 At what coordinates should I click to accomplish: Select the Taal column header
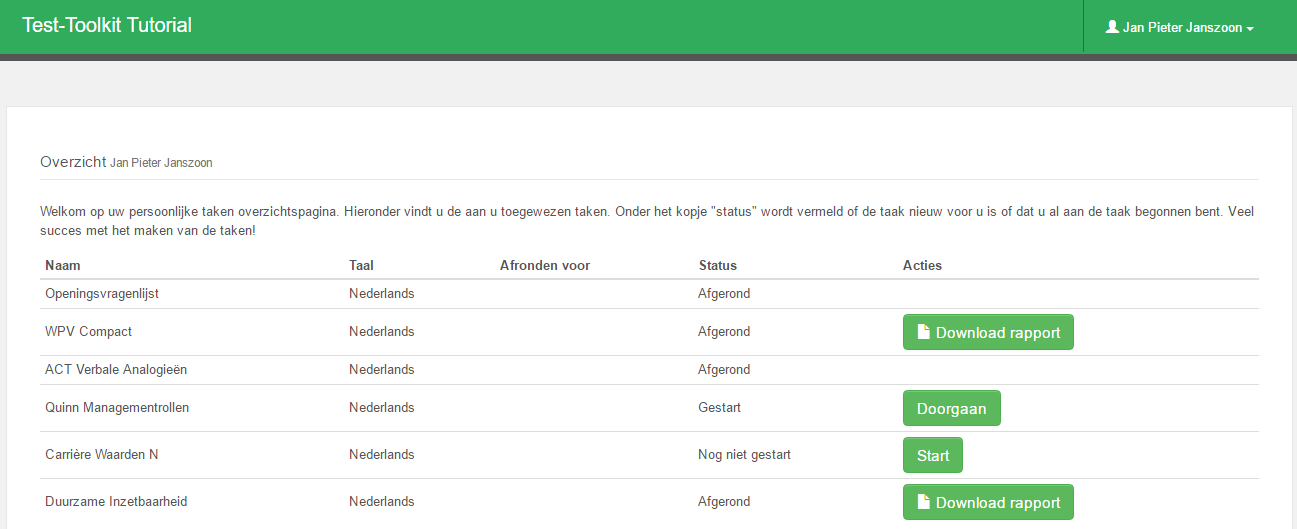coord(361,265)
